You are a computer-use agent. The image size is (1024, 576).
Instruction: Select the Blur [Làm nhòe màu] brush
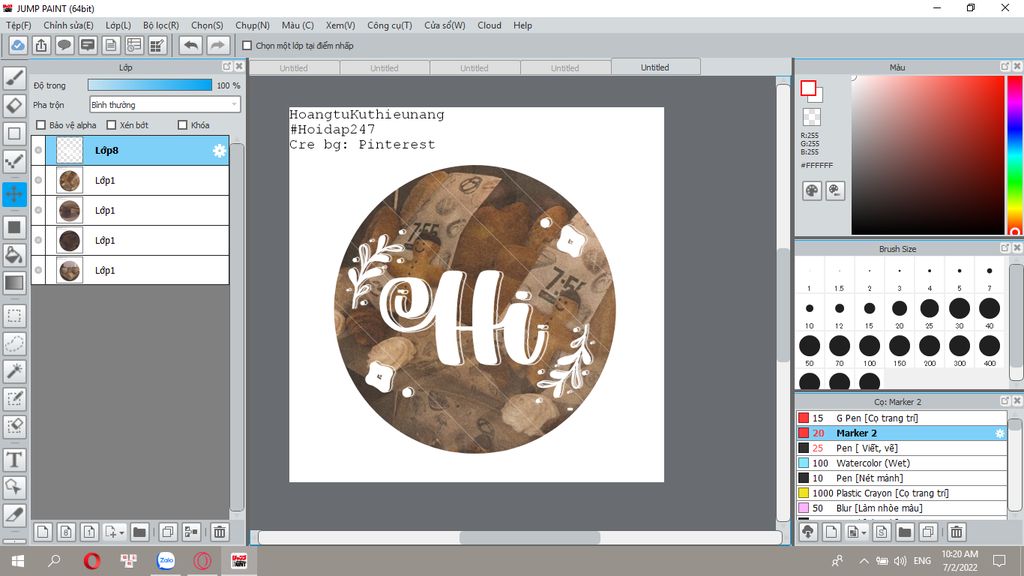coord(901,508)
